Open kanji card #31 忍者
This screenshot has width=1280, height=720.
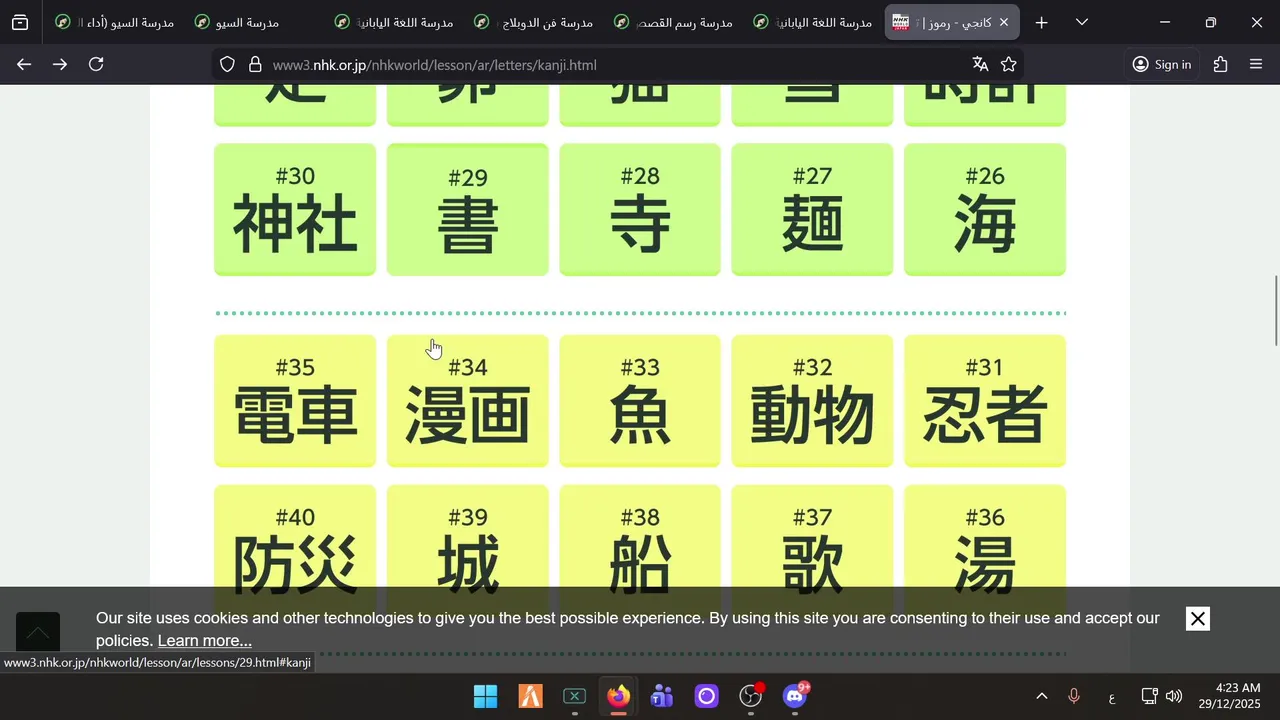click(985, 400)
